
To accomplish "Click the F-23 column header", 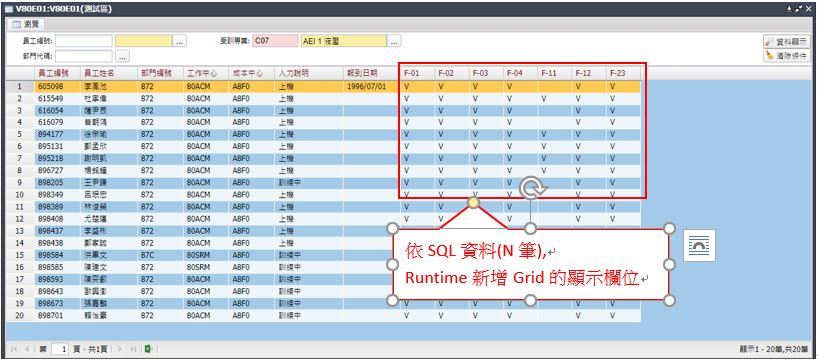I will point(624,74).
